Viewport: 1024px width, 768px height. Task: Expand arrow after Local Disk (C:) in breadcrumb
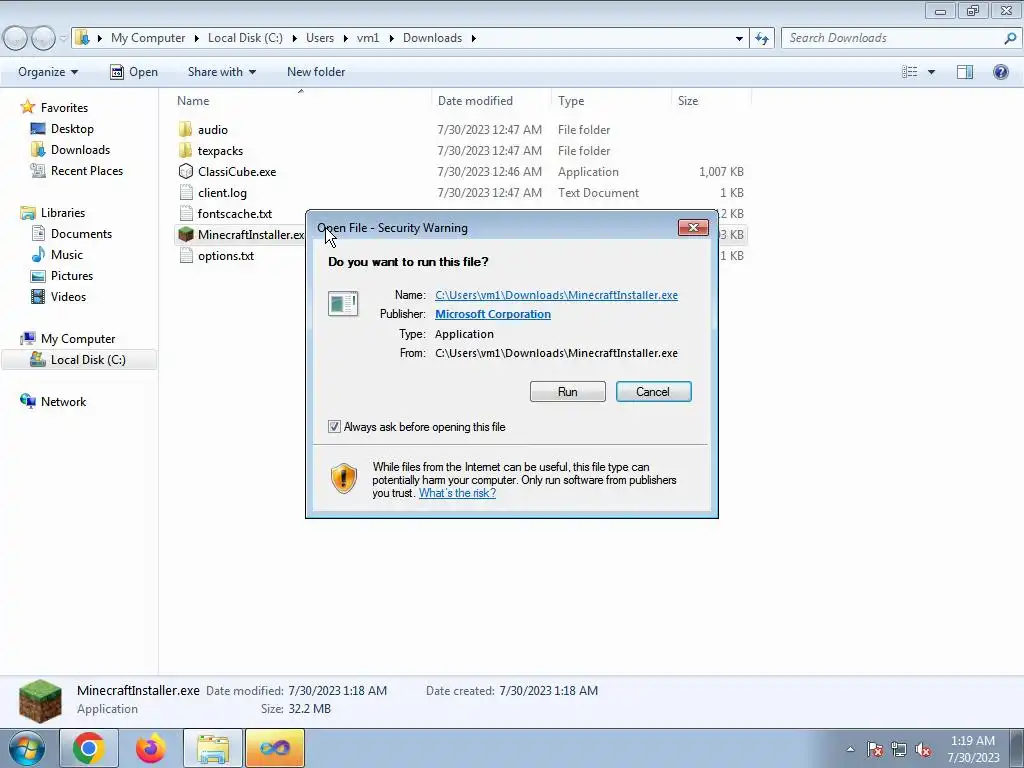295,39
